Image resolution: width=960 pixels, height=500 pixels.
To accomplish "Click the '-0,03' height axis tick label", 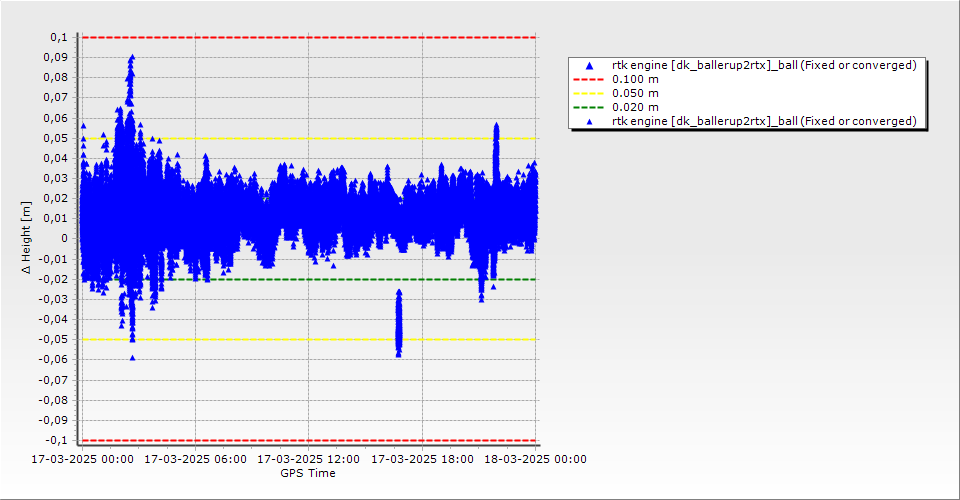I will [54, 299].
